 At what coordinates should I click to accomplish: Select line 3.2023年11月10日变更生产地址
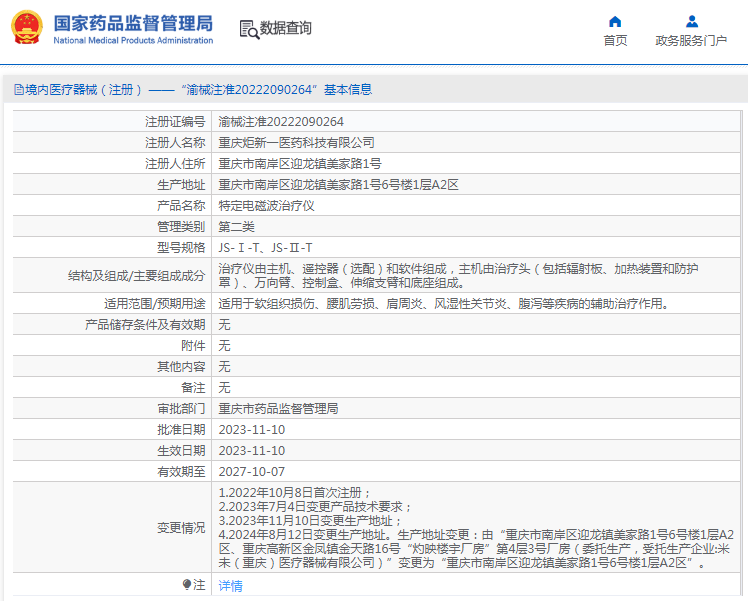[x=310, y=520]
